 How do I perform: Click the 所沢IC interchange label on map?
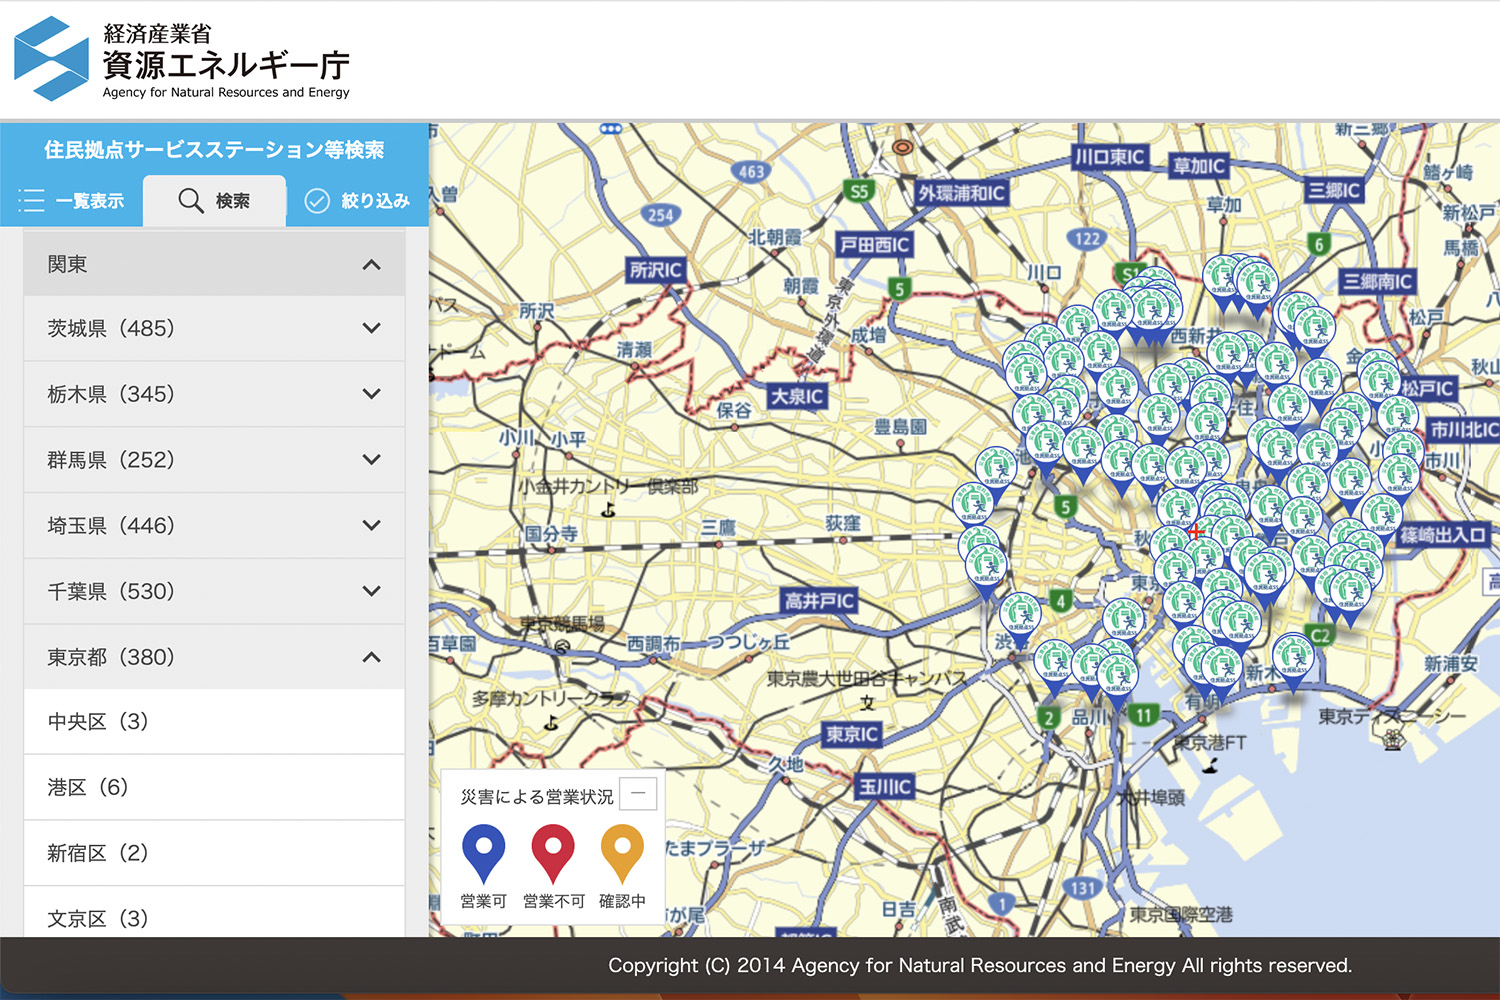655,270
